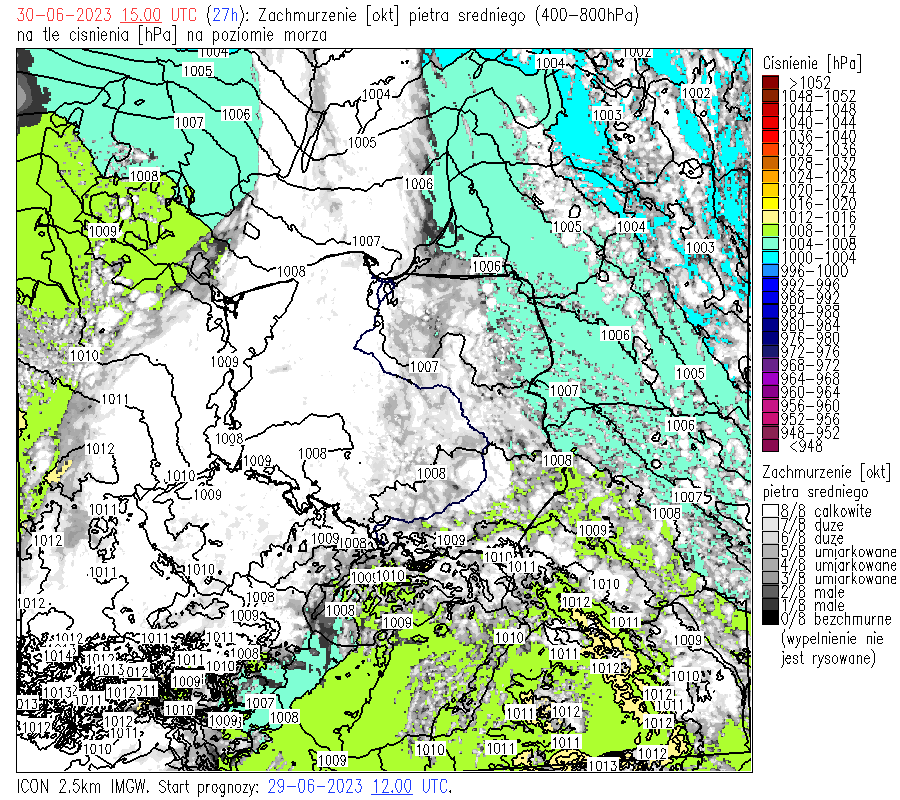The image size is (900, 800).
Task: Pick the 1000-1004 hPa cyan swatch
Action: point(770,257)
